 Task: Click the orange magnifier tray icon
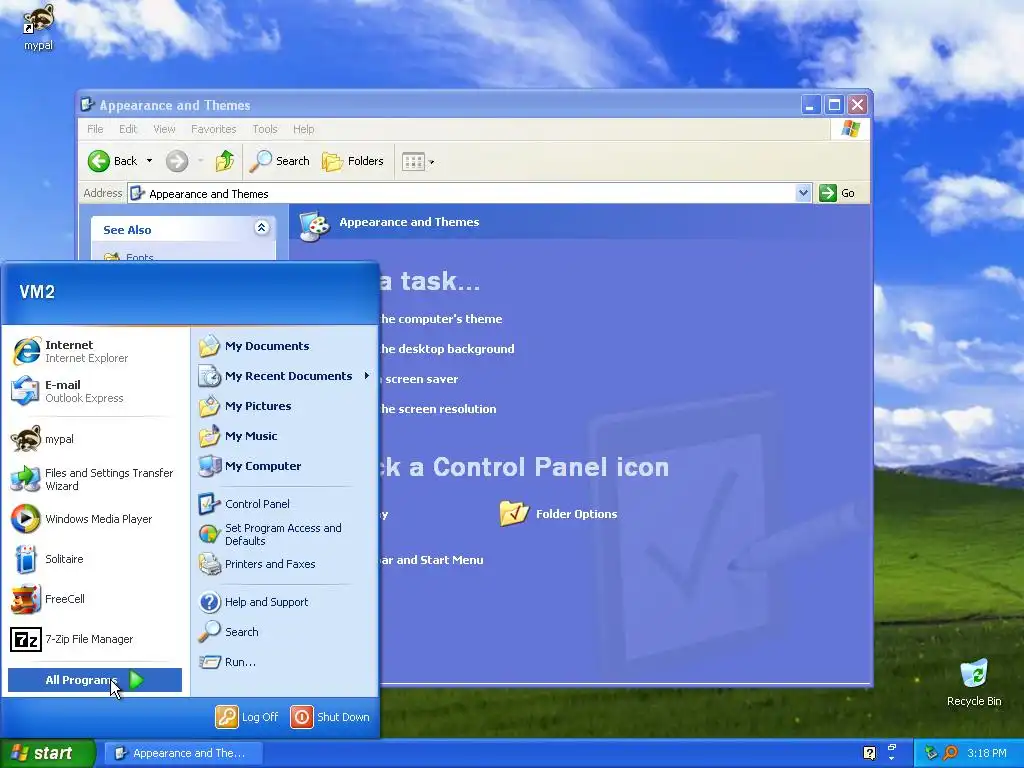950,753
